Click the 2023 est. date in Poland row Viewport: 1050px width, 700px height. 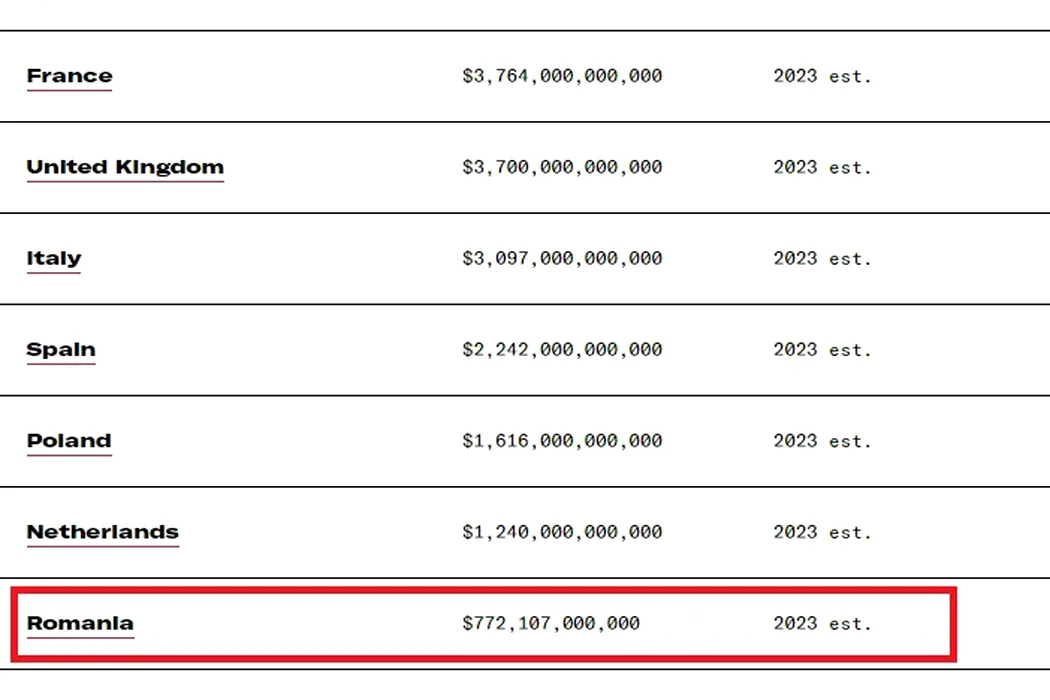tap(823, 440)
